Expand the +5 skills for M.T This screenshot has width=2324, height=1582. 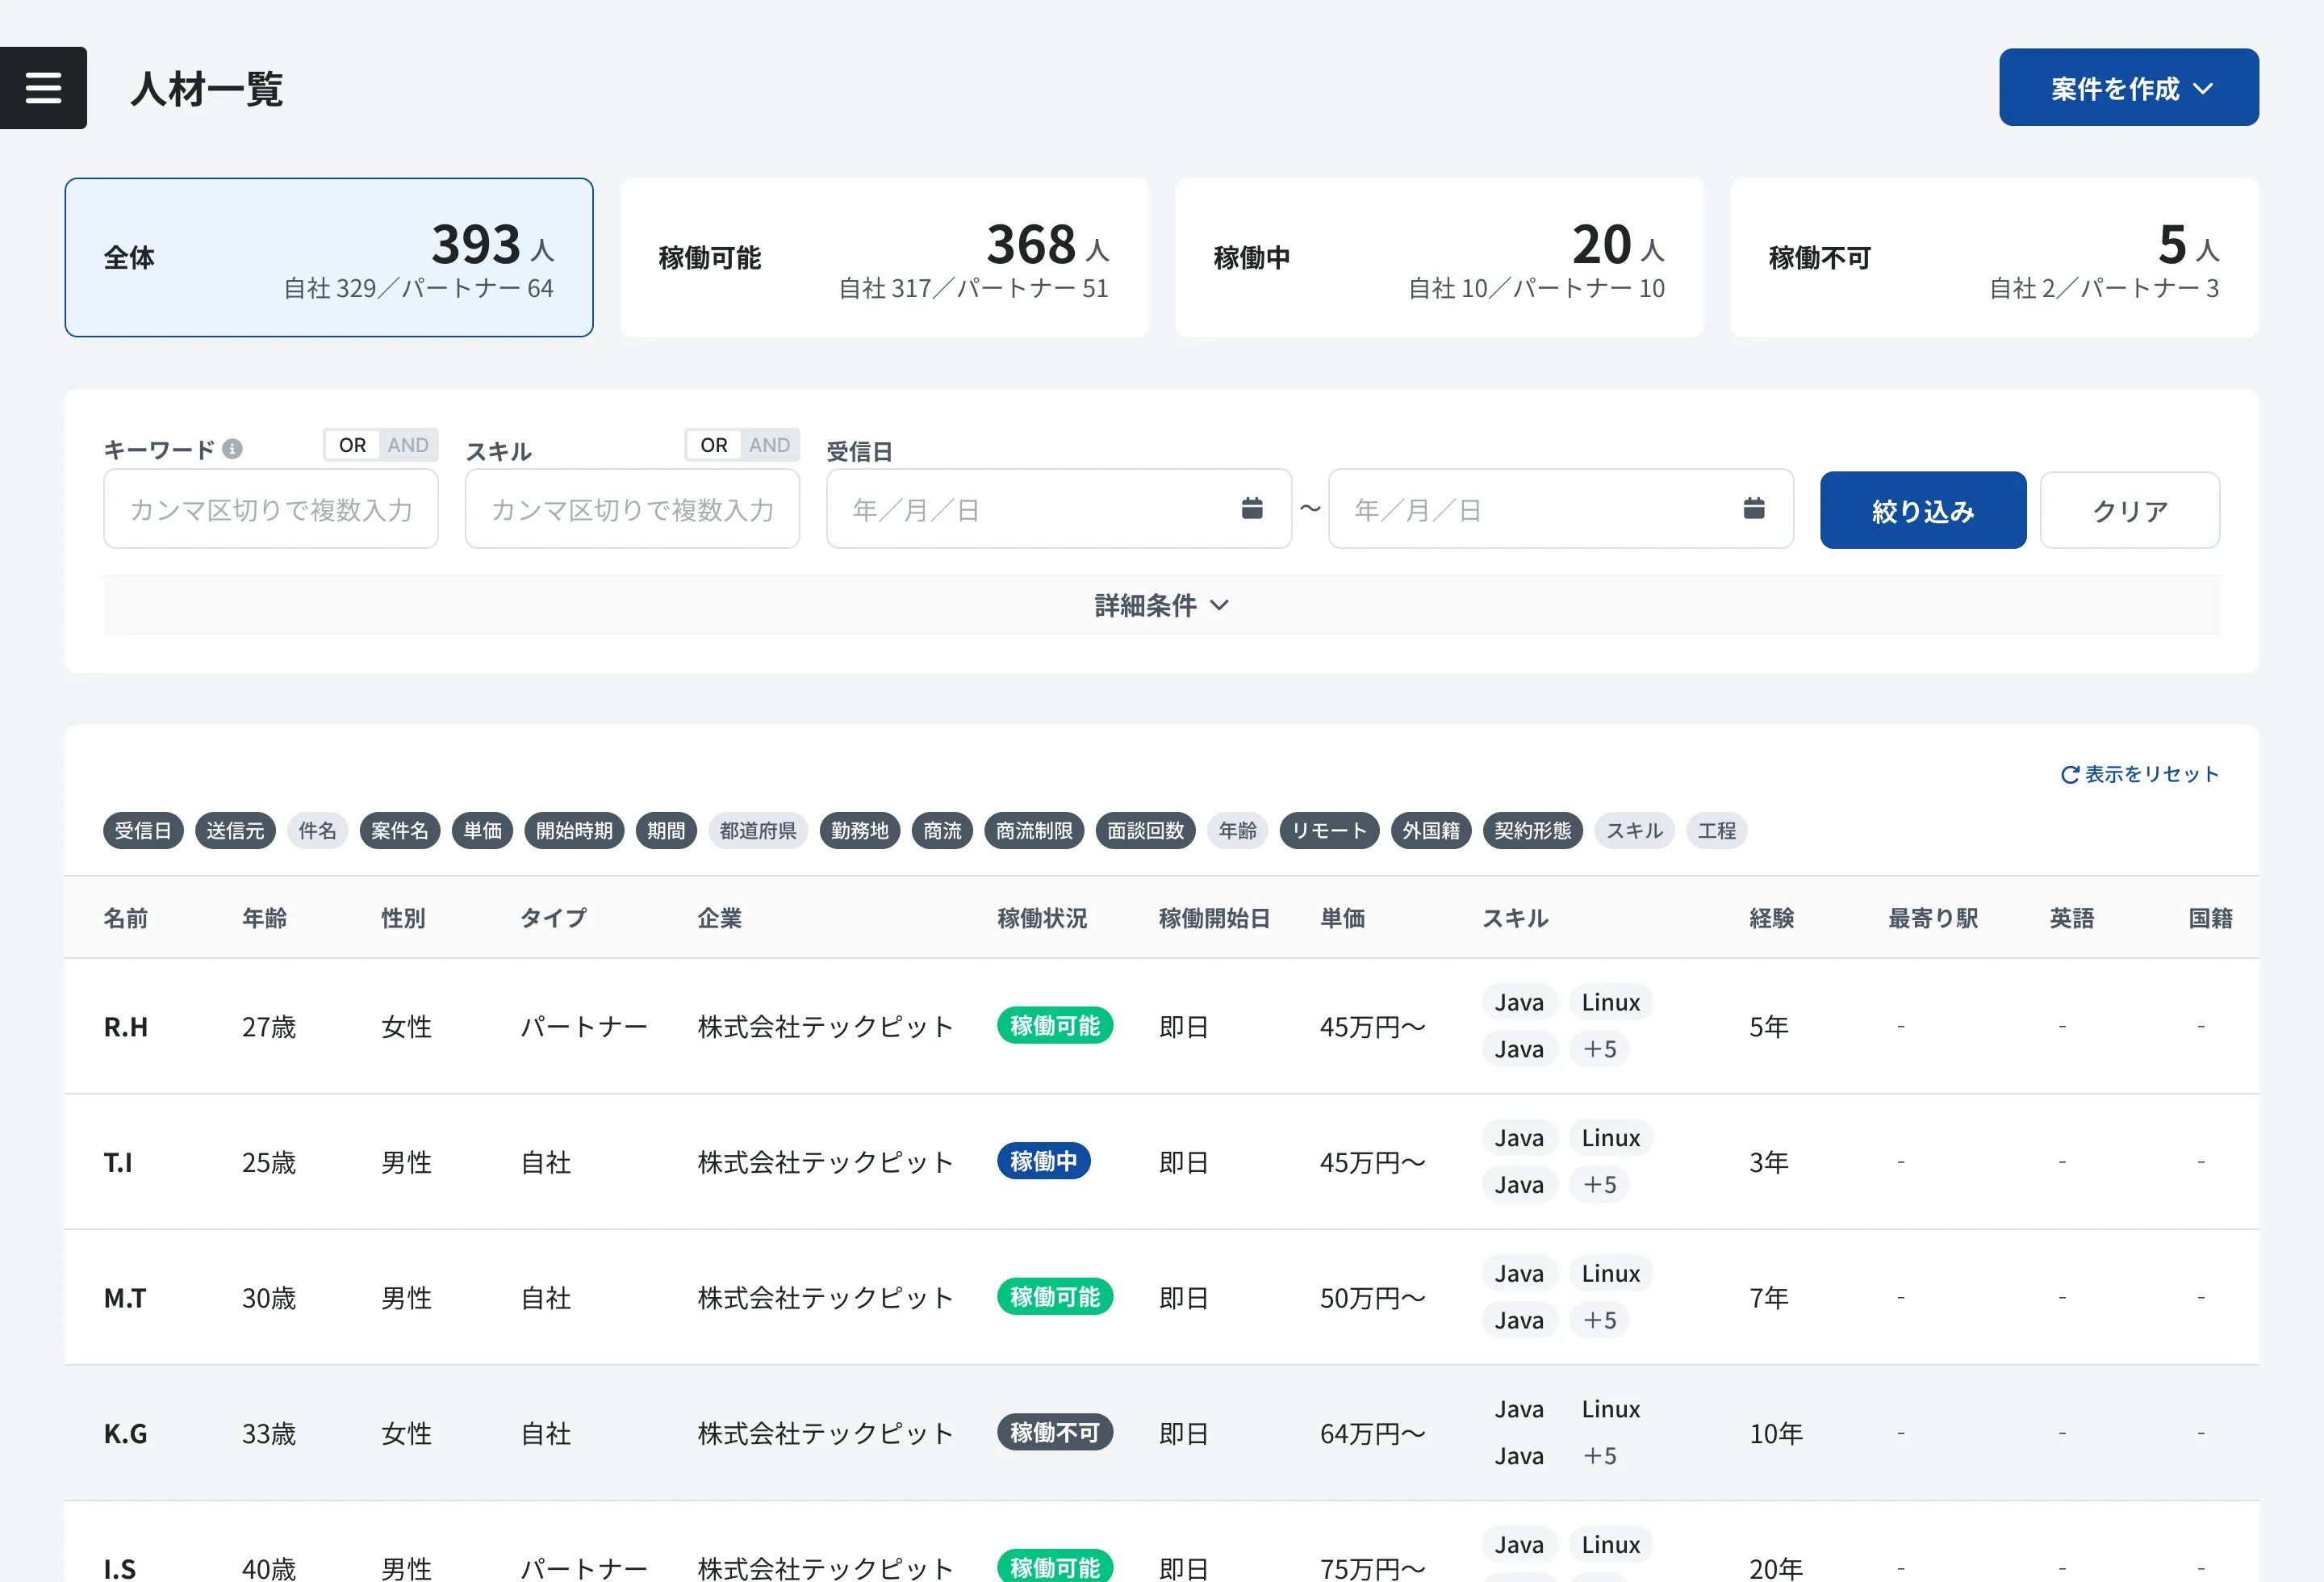click(x=1599, y=1320)
